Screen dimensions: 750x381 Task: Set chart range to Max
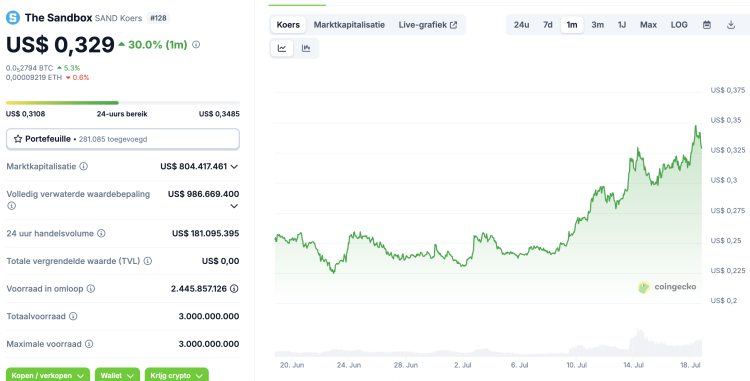[x=649, y=25]
